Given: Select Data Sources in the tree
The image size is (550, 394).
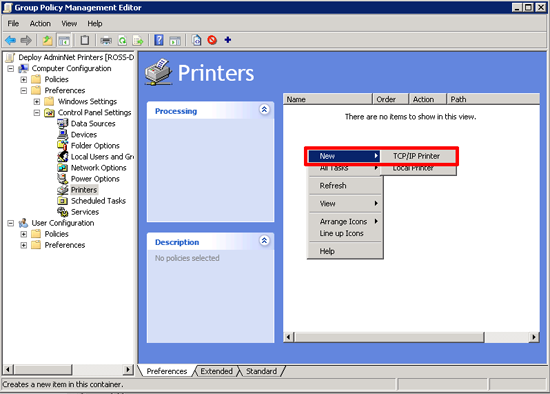Looking at the screenshot, I should (93, 123).
